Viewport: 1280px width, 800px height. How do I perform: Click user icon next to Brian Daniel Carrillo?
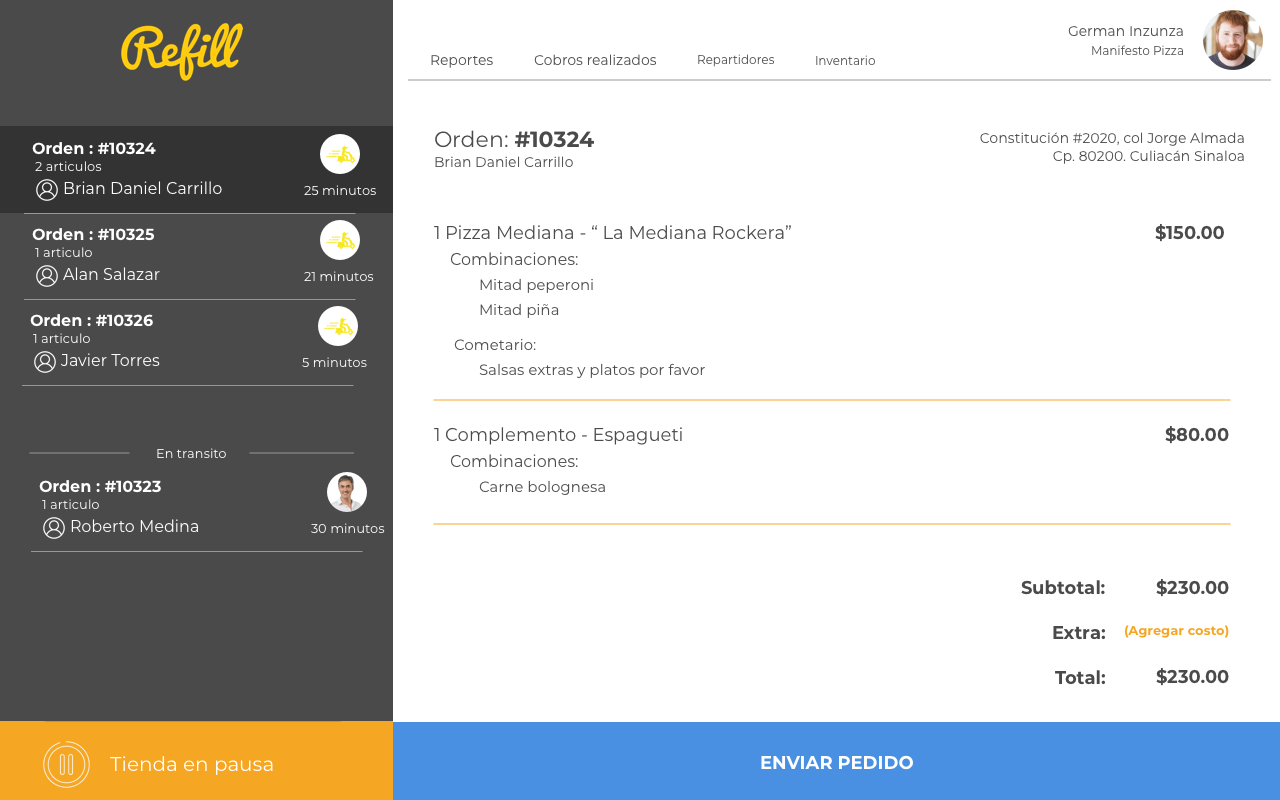click(x=47, y=190)
